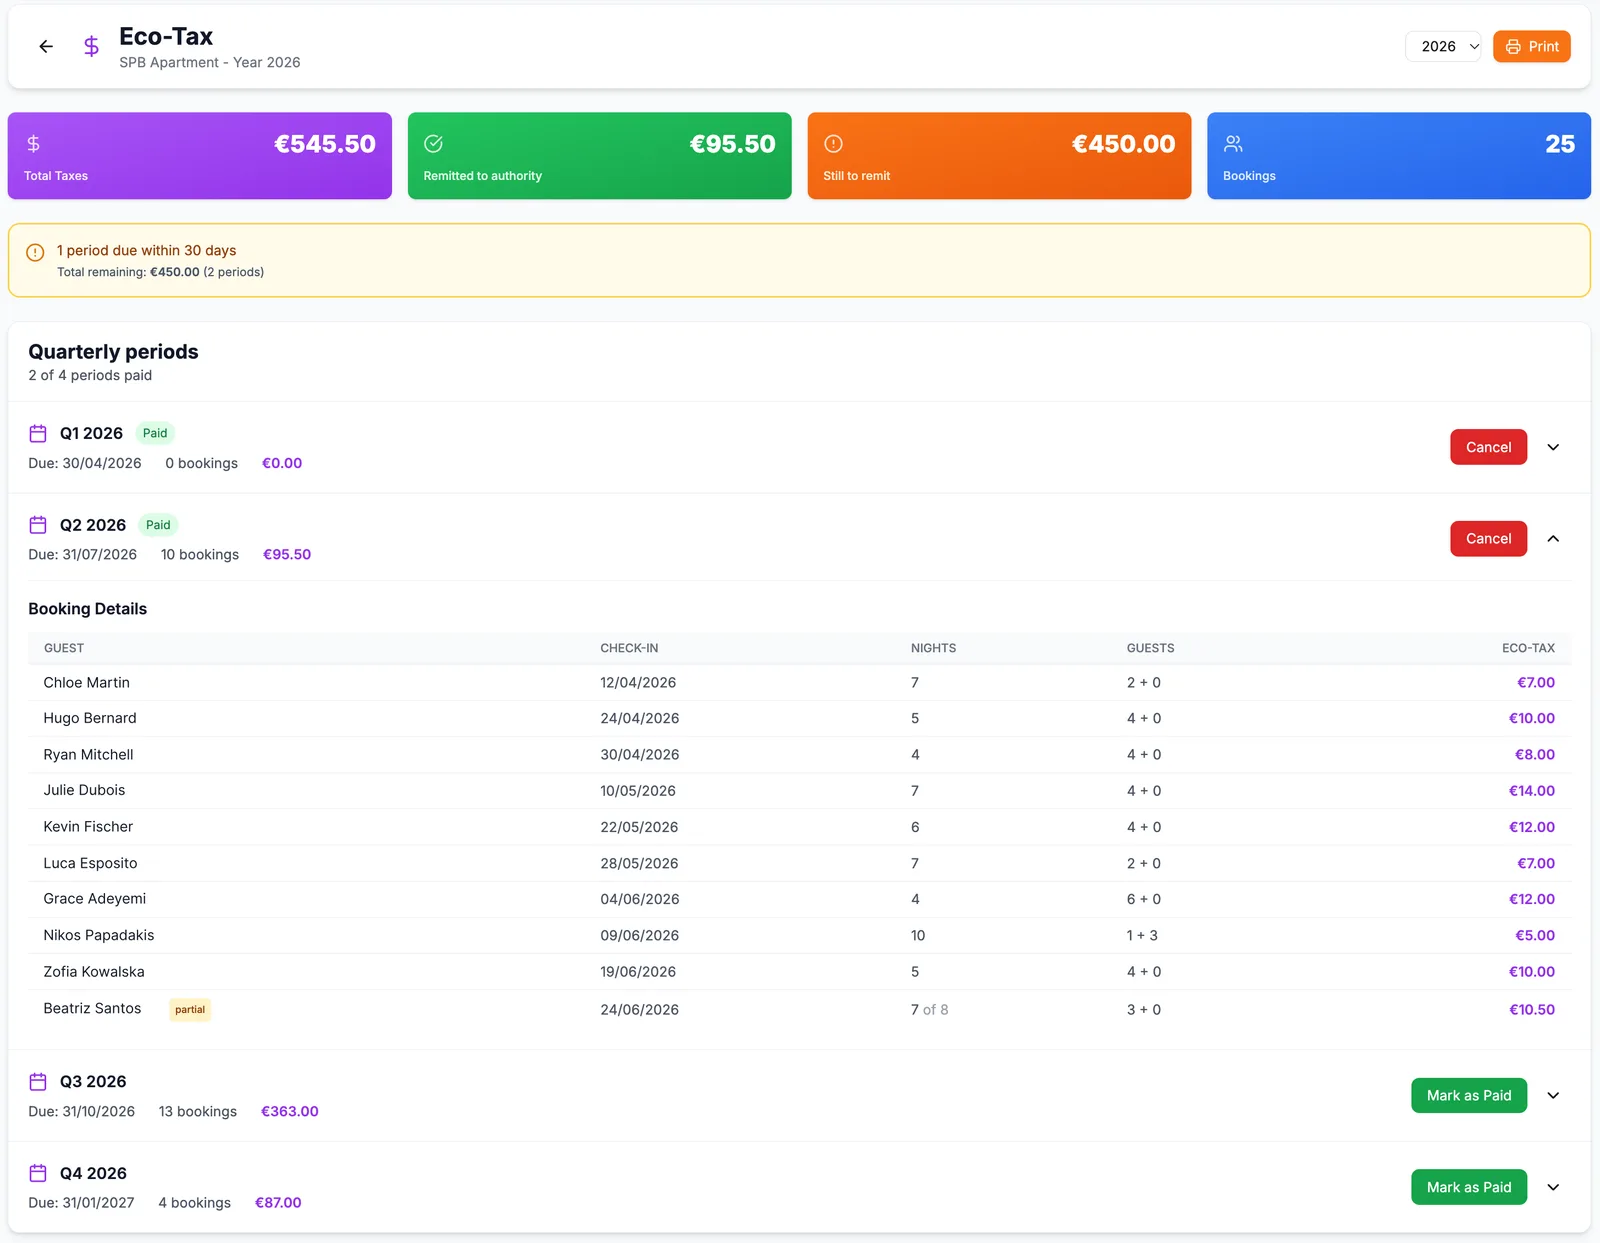Click the €450.00 Still to remit amount
This screenshot has height=1243, width=1600.
[x=1123, y=144]
